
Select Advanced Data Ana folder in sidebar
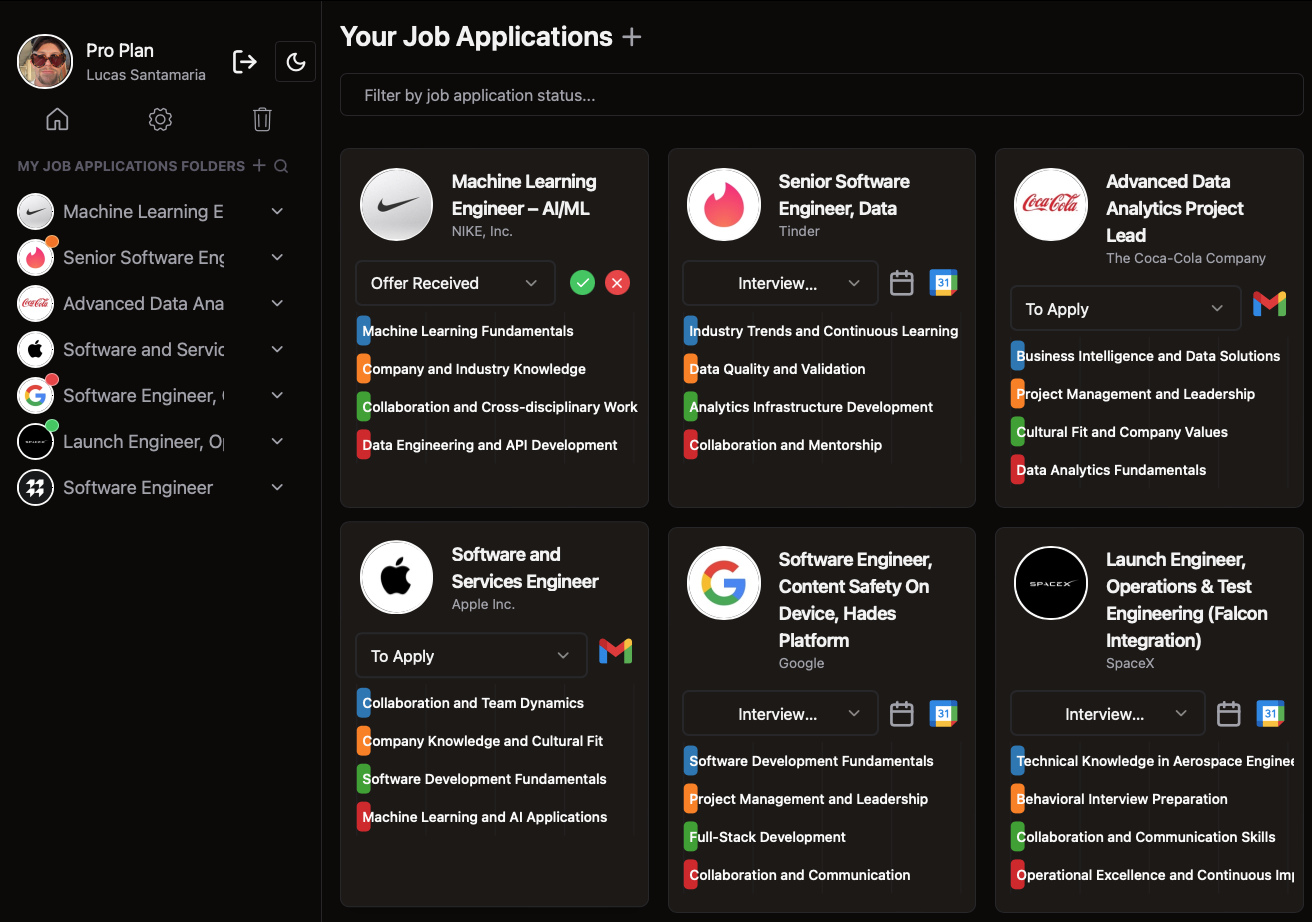[143, 303]
